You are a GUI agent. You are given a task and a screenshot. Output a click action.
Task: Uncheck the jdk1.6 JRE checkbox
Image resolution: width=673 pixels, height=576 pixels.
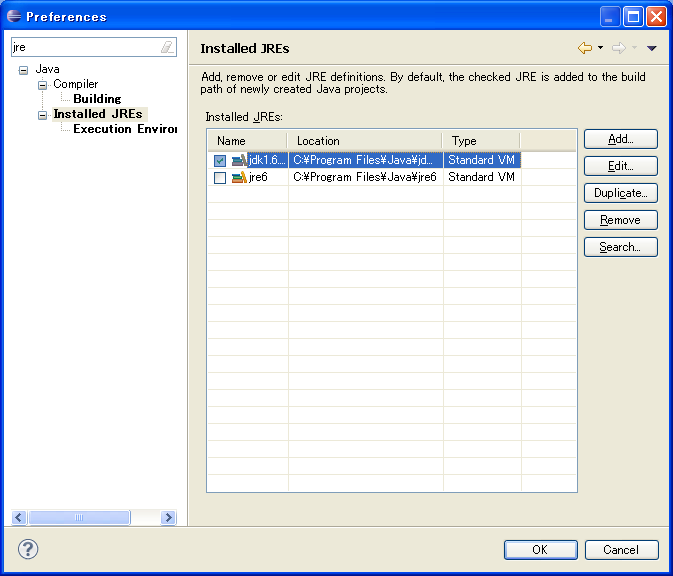tap(220, 161)
